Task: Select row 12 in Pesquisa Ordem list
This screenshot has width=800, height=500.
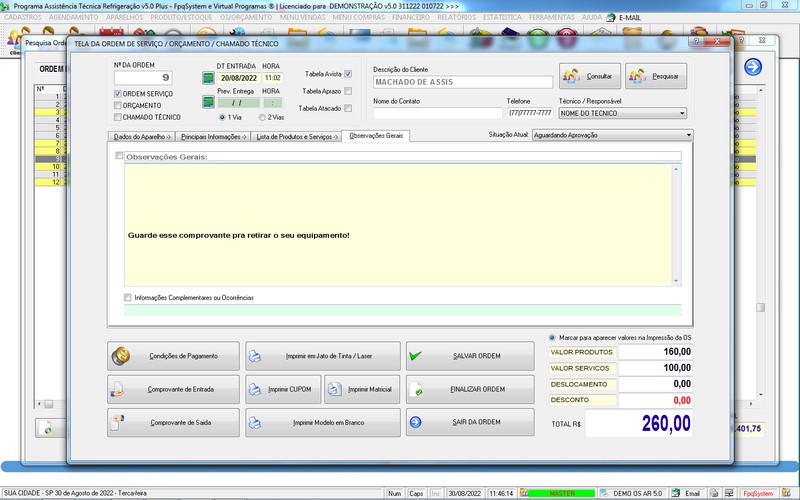Action: [51, 182]
